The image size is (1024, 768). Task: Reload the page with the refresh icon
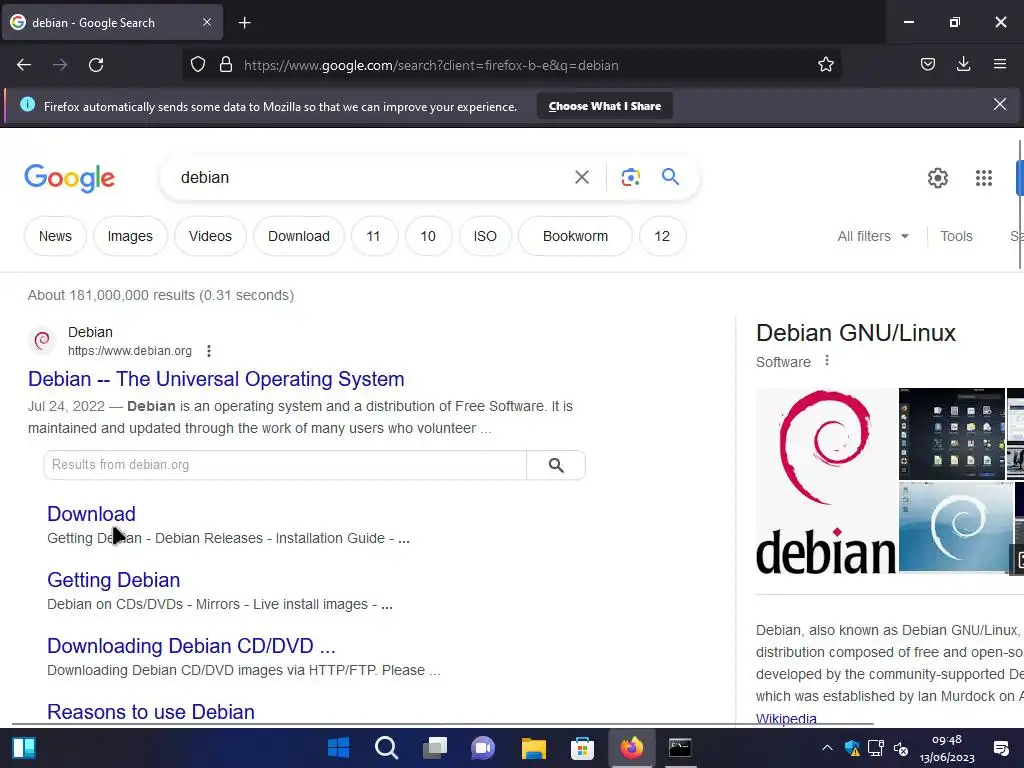pyautogui.click(x=96, y=65)
